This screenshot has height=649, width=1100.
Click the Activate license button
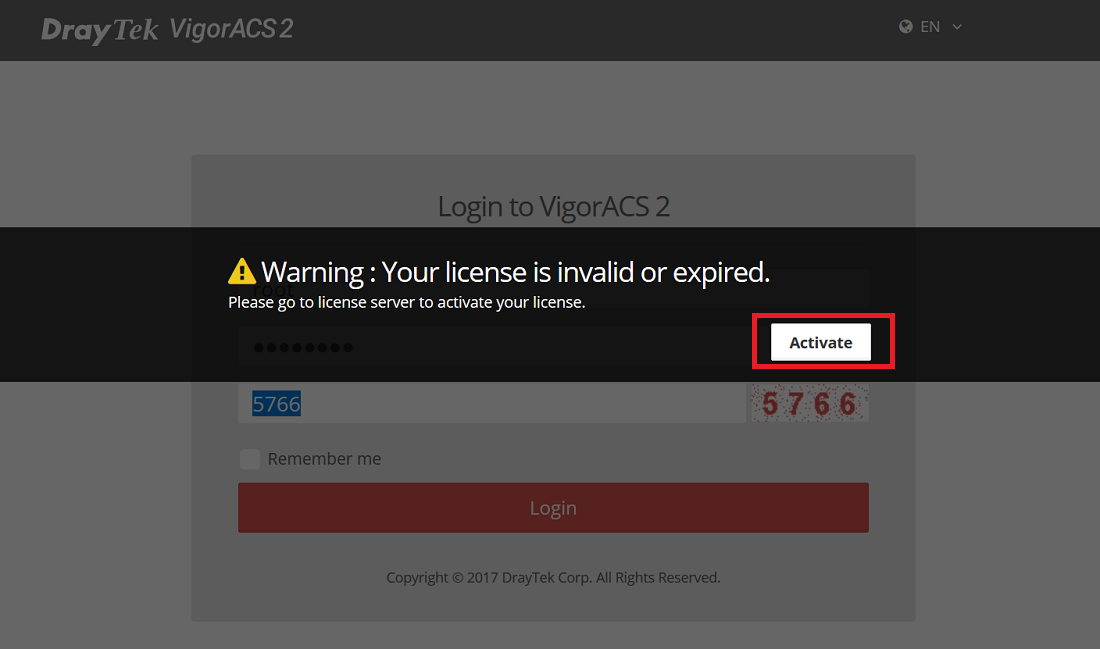click(x=820, y=342)
